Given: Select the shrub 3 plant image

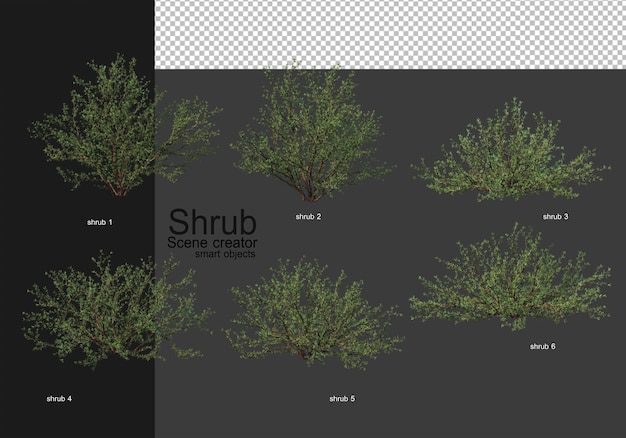Looking at the screenshot, I should click(x=510, y=150).
